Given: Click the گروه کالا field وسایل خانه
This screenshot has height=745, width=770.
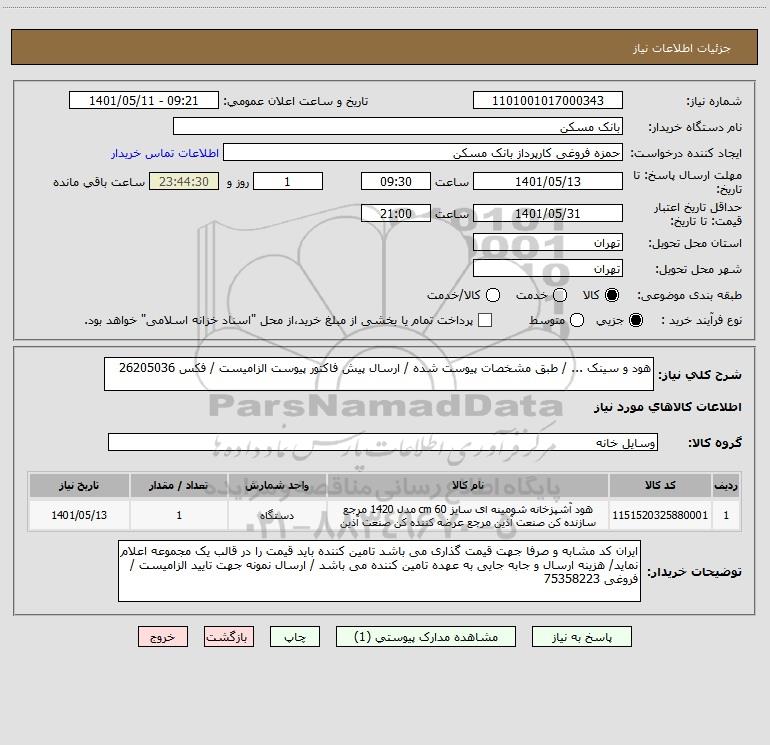Looking at the screenshot, I should tap(383, 442).
